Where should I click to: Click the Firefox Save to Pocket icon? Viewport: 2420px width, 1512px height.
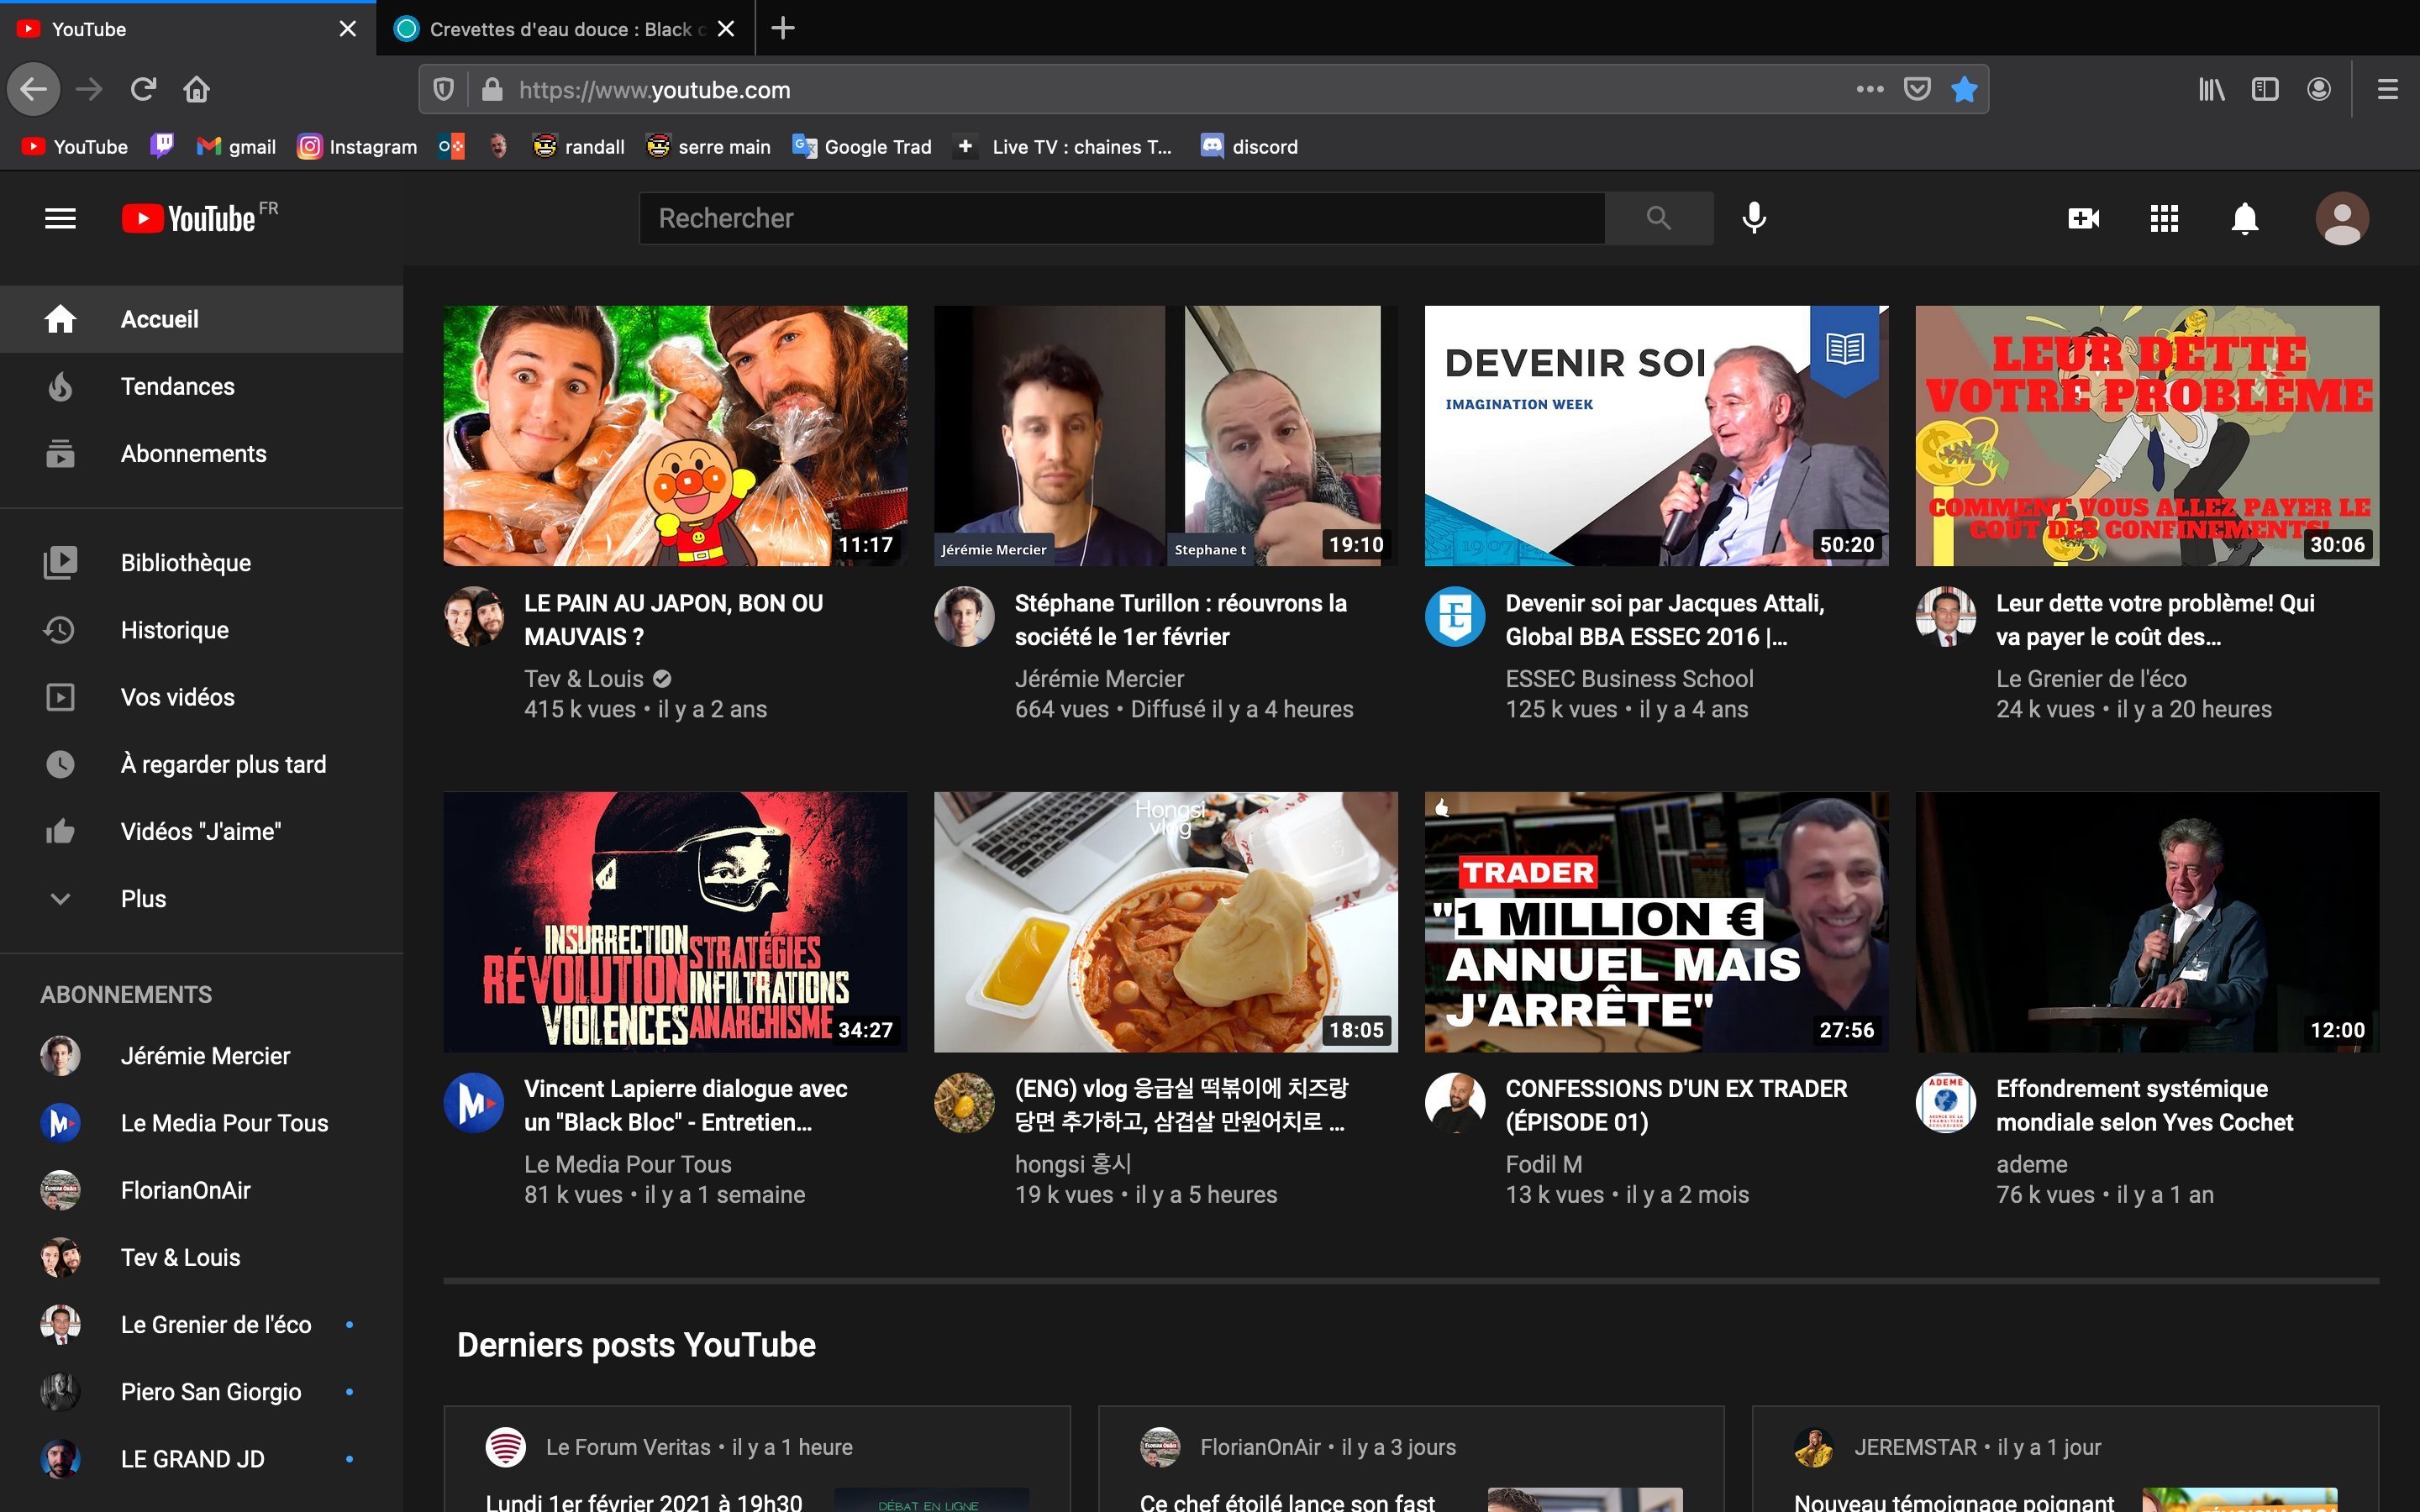[x=1916, y=89]
